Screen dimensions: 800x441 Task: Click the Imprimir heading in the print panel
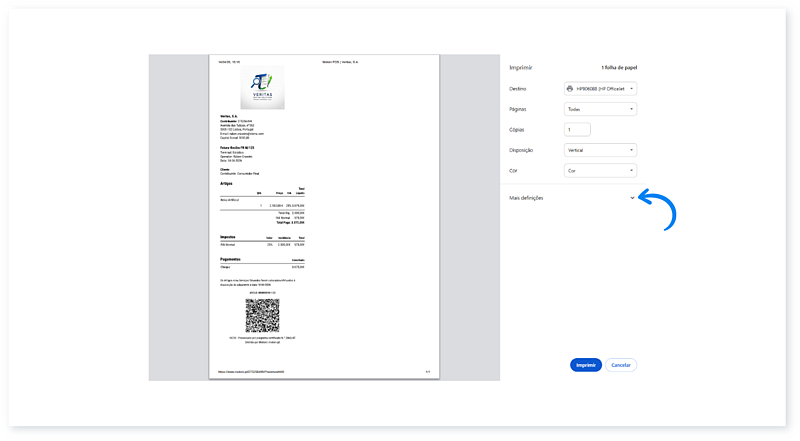(520, 67)
